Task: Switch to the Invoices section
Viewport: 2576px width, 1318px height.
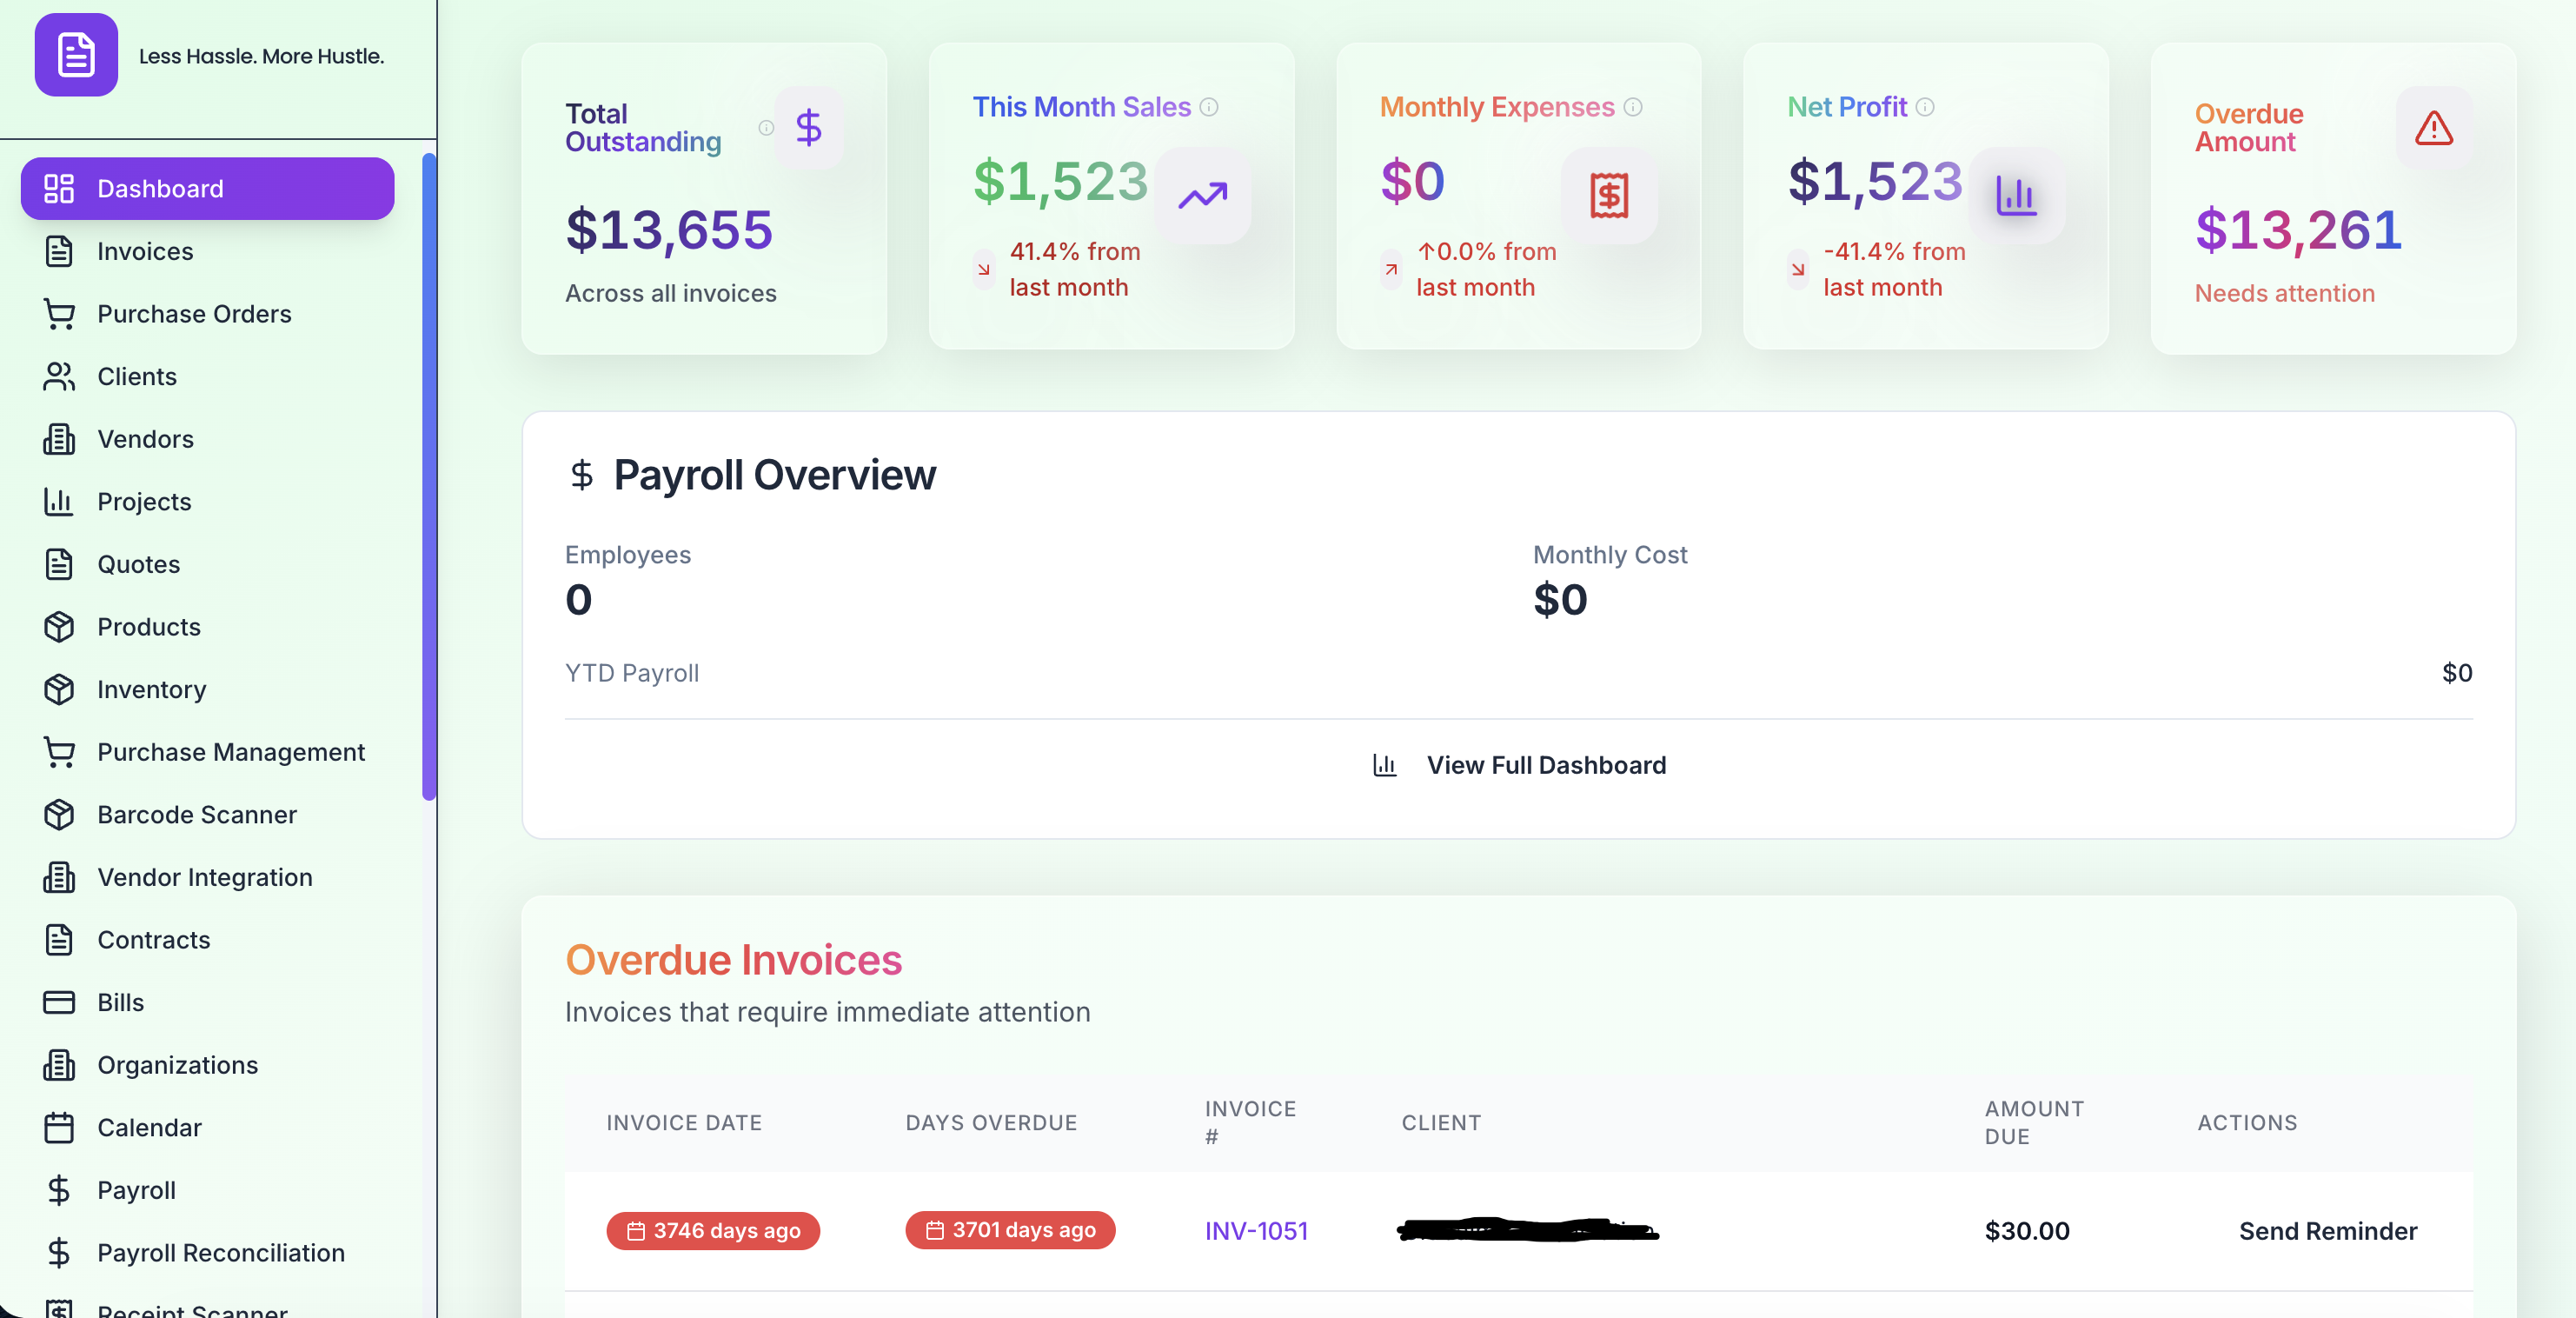Action: (x=145, y=251)
